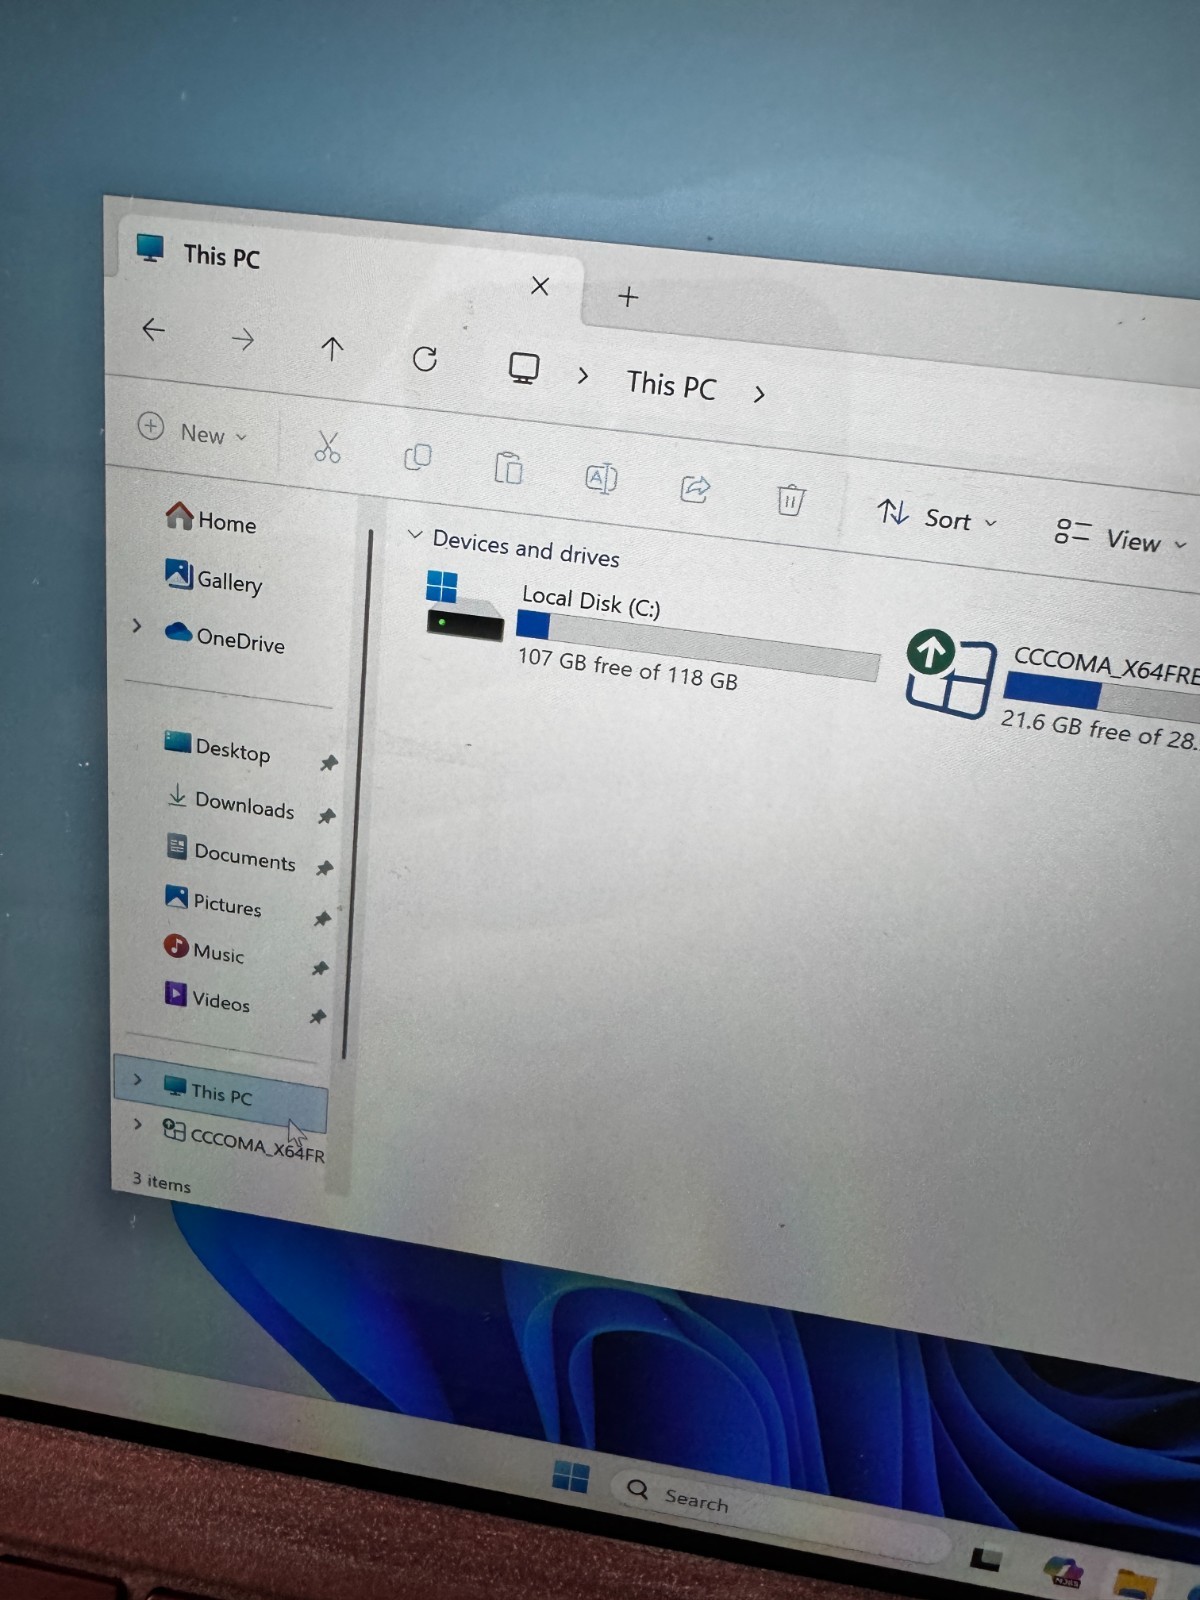Click the Share icon in toolbar
This screenshot has width=1200, height=1600.
click(x=695, y=488)
